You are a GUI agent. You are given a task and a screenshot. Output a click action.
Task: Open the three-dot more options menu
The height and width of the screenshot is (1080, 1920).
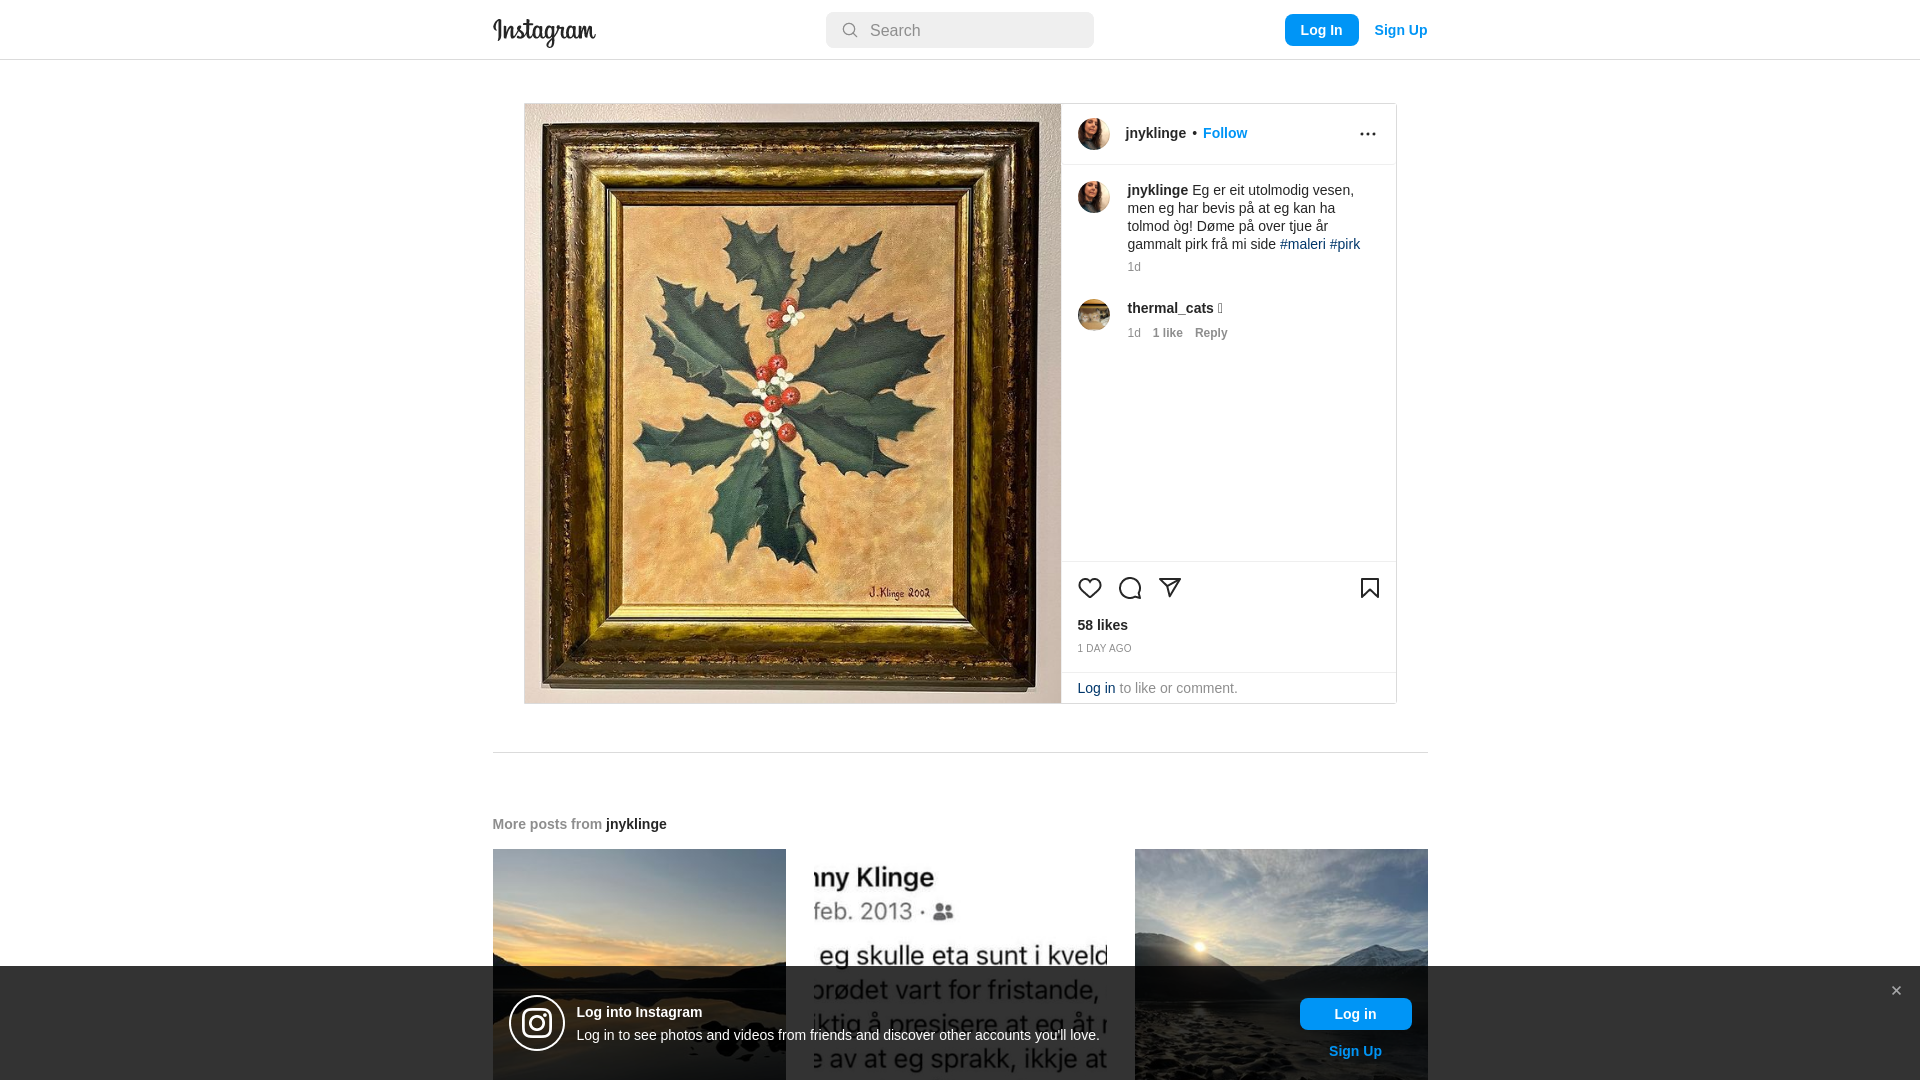(x=1368, y=134)
